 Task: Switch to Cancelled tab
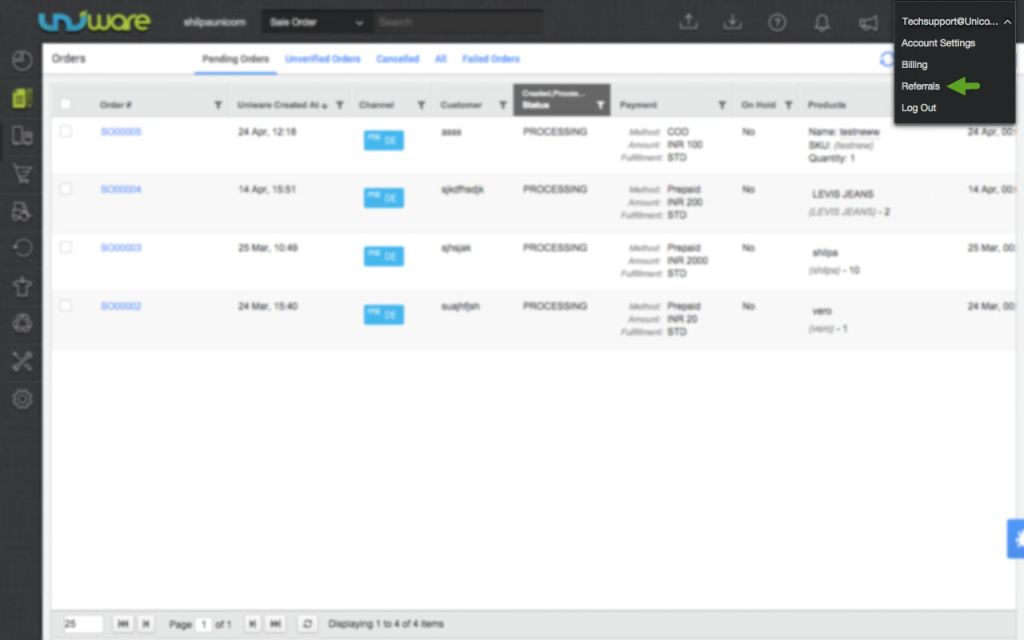pyautogui.click(x=398, y=59)
